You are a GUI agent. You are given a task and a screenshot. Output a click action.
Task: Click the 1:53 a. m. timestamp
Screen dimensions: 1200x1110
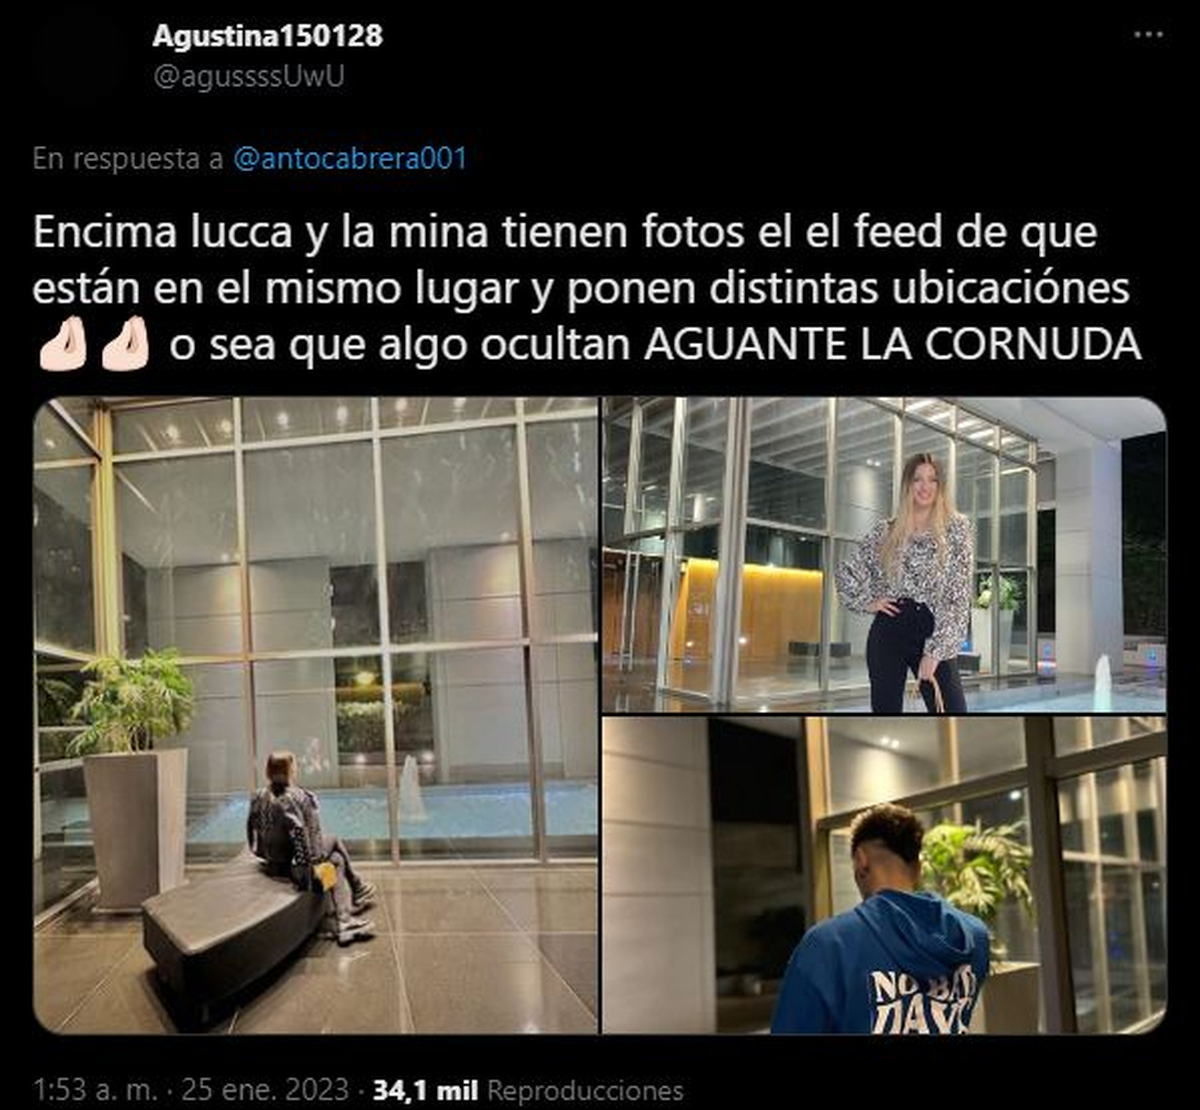(x=85, y=1089)
